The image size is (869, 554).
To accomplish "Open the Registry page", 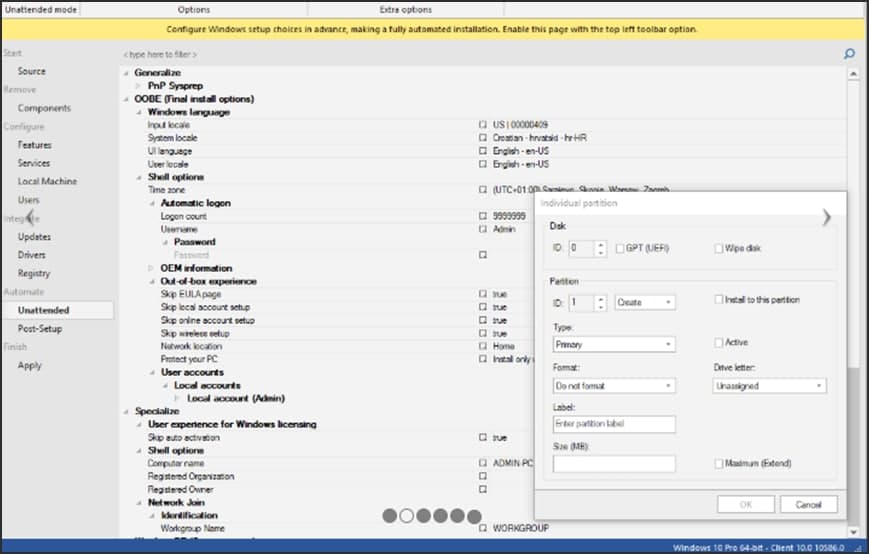I will [34, 273].
